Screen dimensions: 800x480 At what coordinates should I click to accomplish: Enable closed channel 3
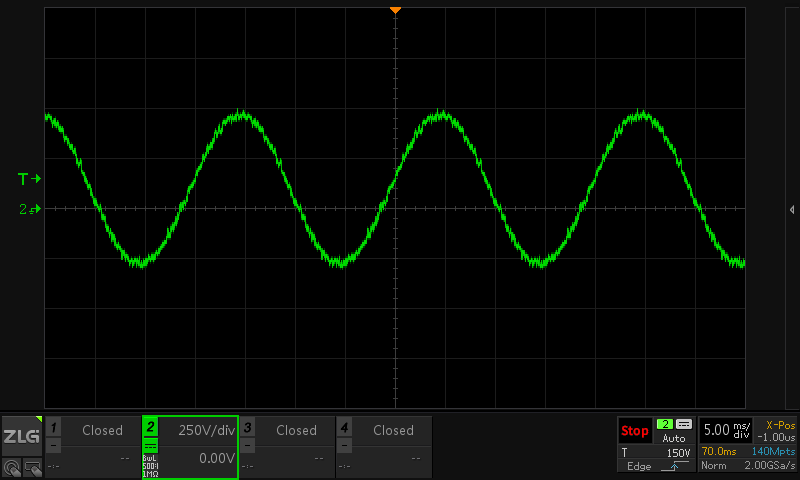(x=248, y=429)
